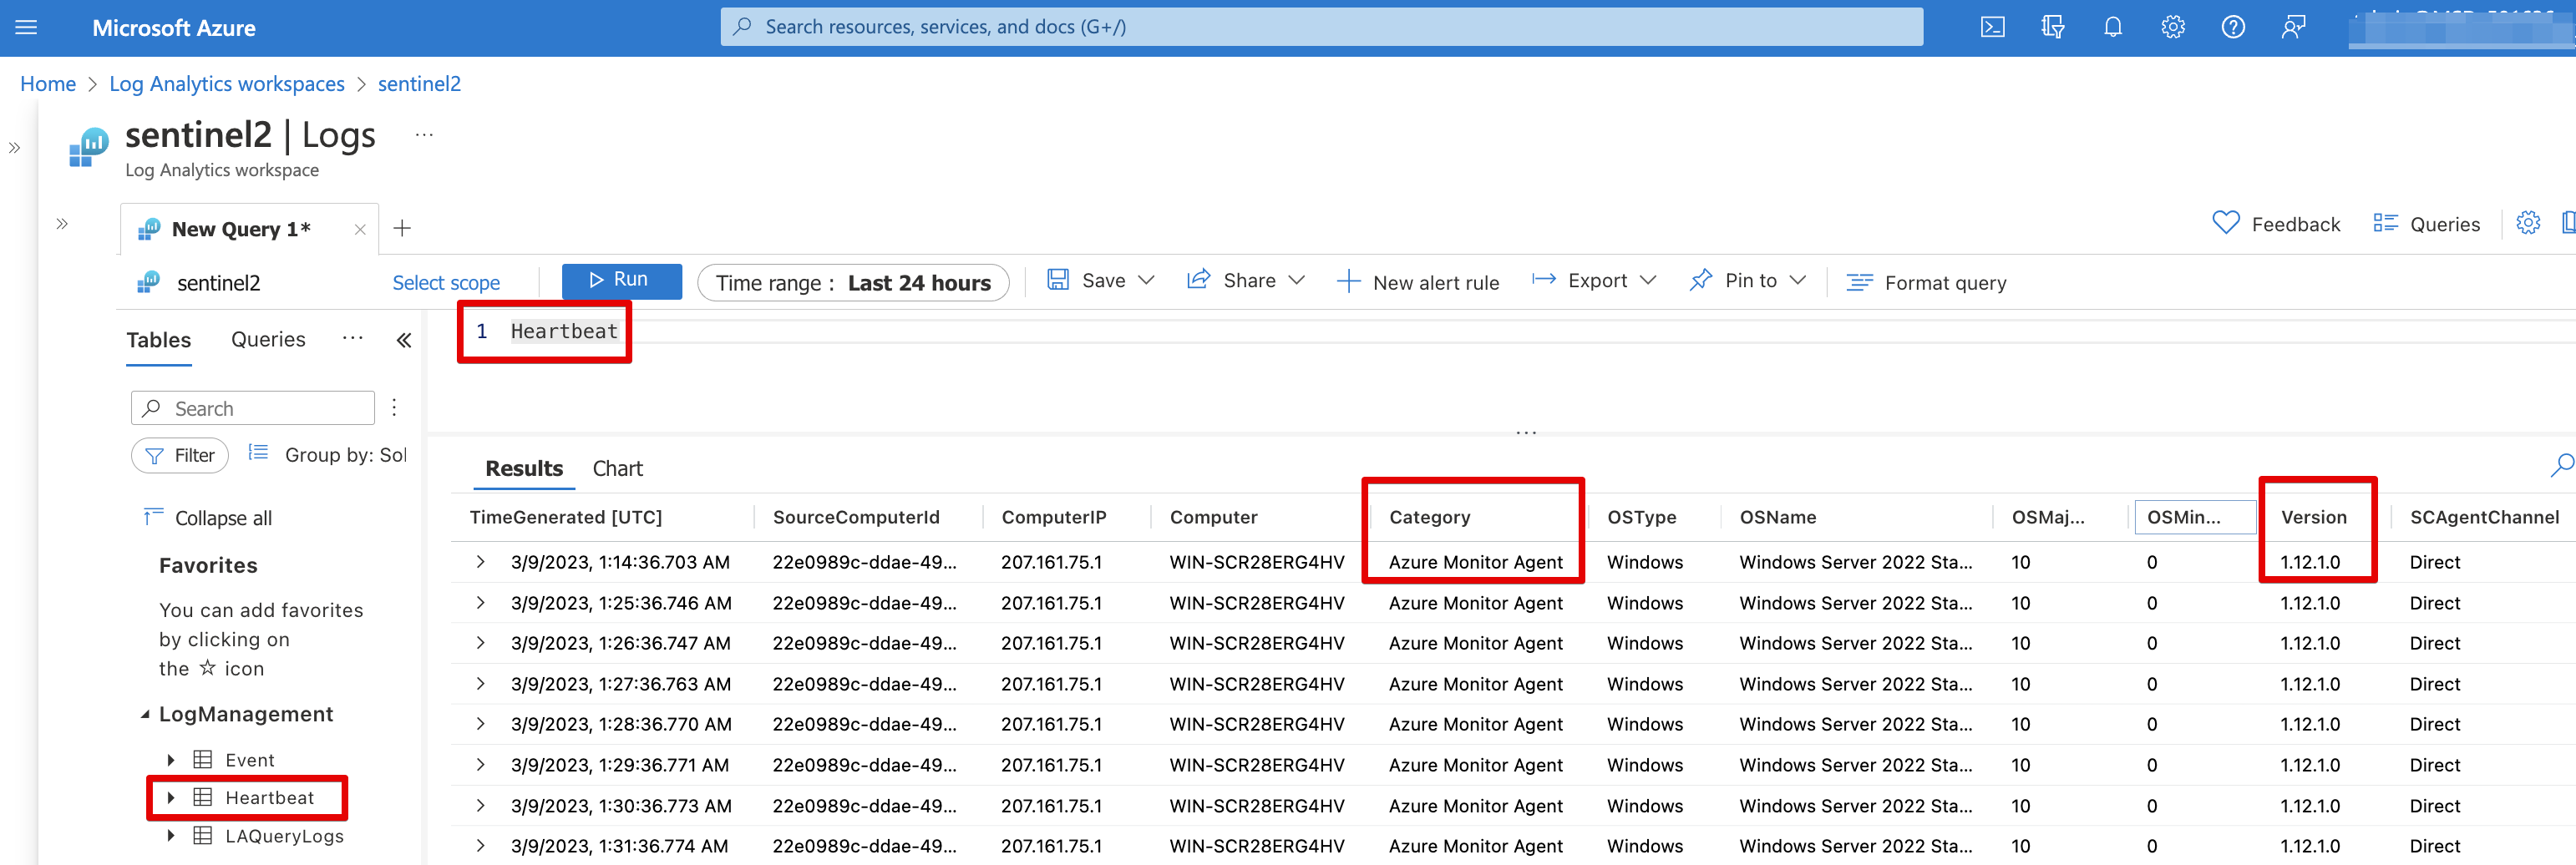Image resolution: width=2576 pixels, height=865 pixels.
Task: Run the Heartbeat query
Action: (x=621, y=281)
